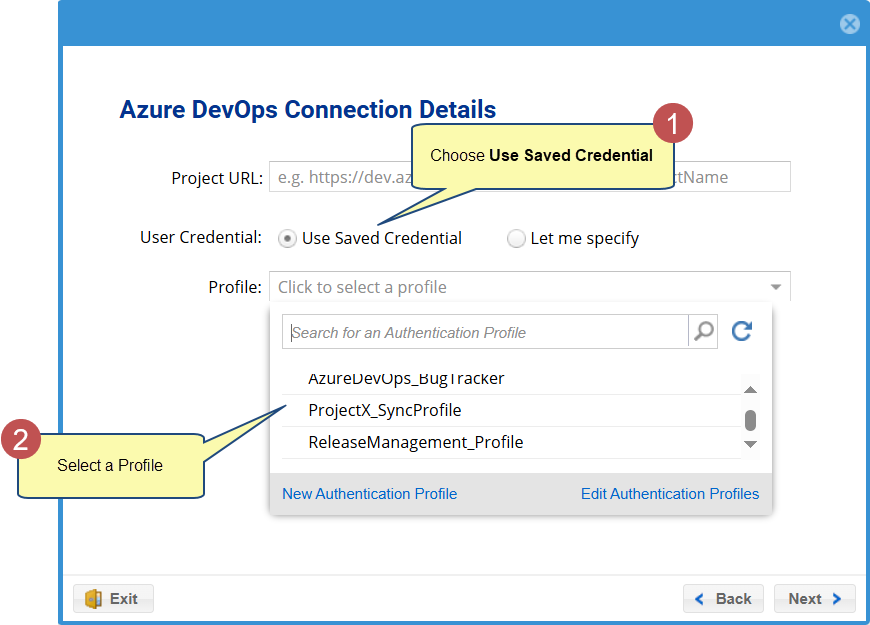The height and width of the screenshot is (625, 870).
Task: Choose AzureDevOps_BugTracker profile
Action: coord(406,379)
